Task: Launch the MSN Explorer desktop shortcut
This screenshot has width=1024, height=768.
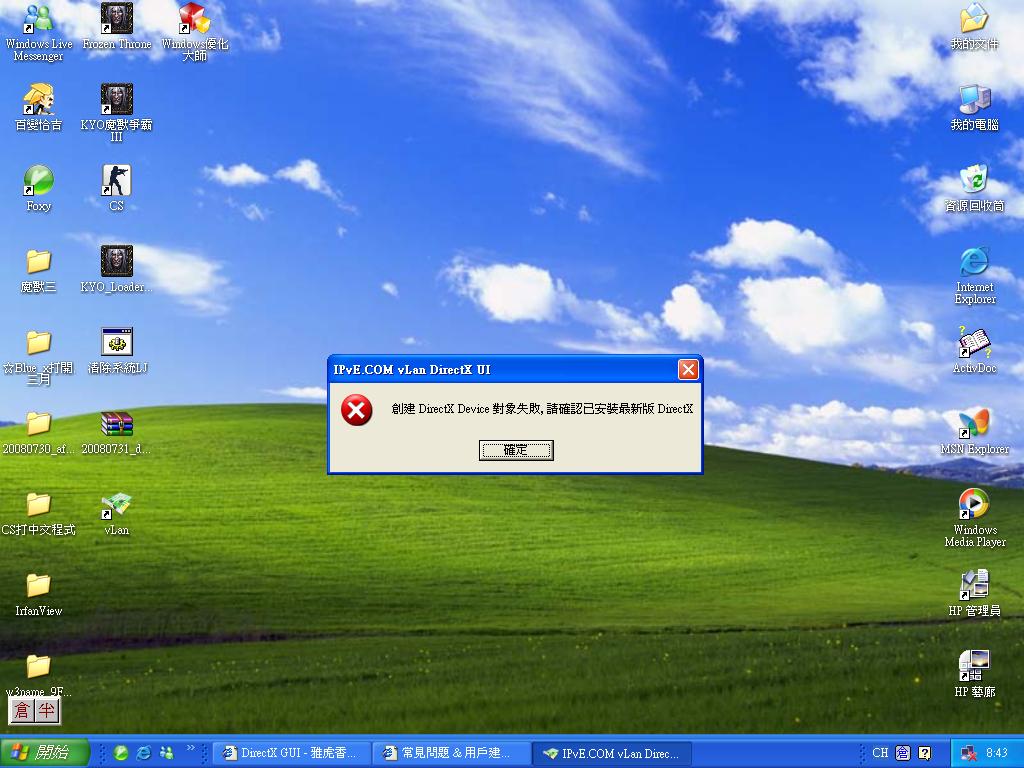Action: pyautogui.click(x=974, y=431)
